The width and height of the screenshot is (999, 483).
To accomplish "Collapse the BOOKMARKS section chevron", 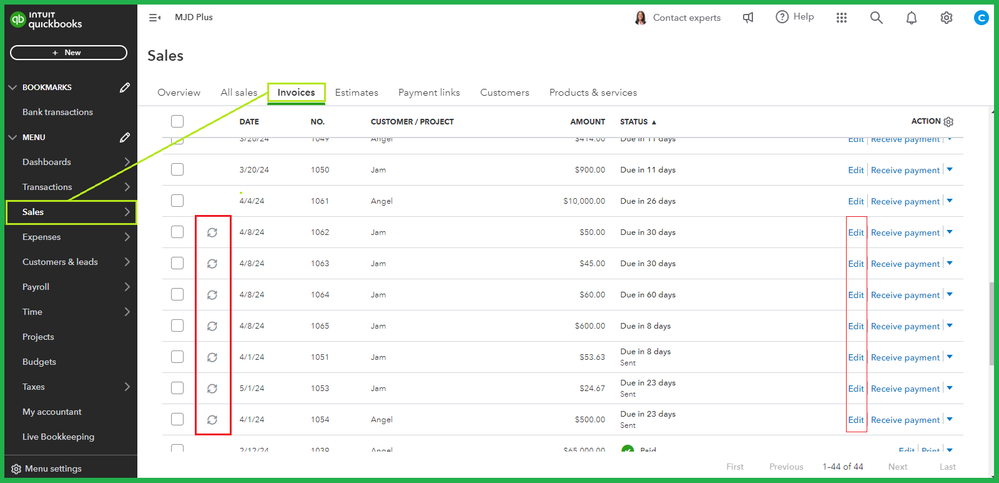I will click(x=13, y=87).
